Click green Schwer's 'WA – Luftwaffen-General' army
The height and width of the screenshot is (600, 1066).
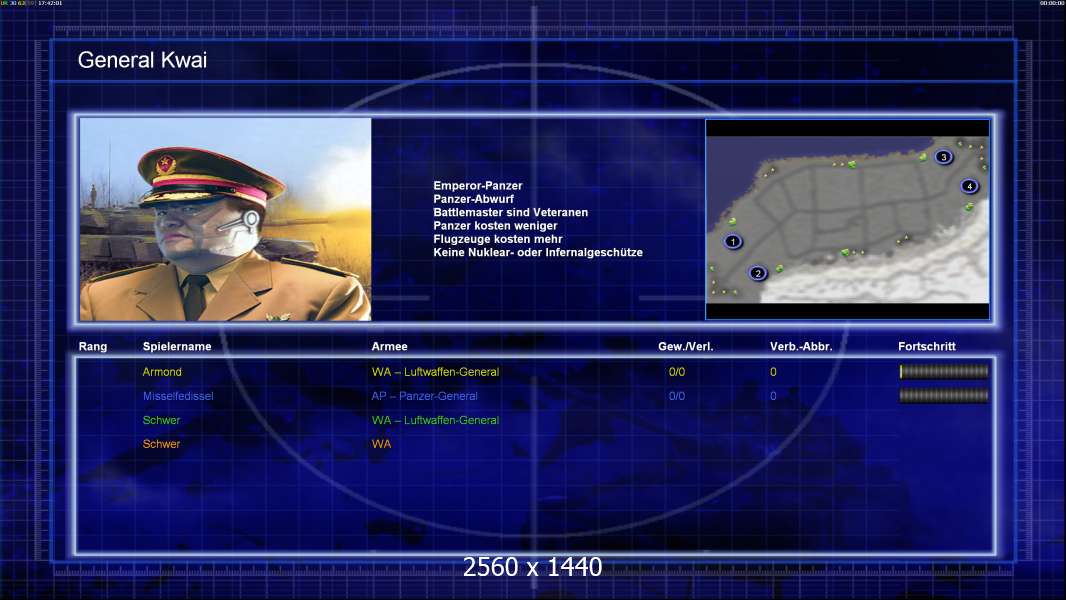coord(435,420)
